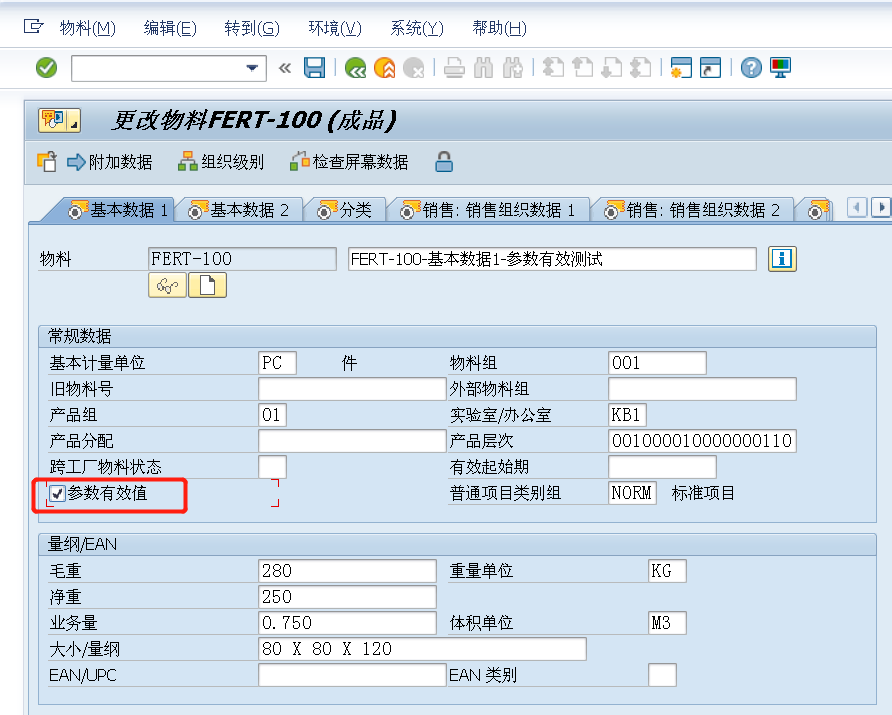892x715 pixels.
Task: Click the Create New Session icon
Action: (x=681, y=68)
